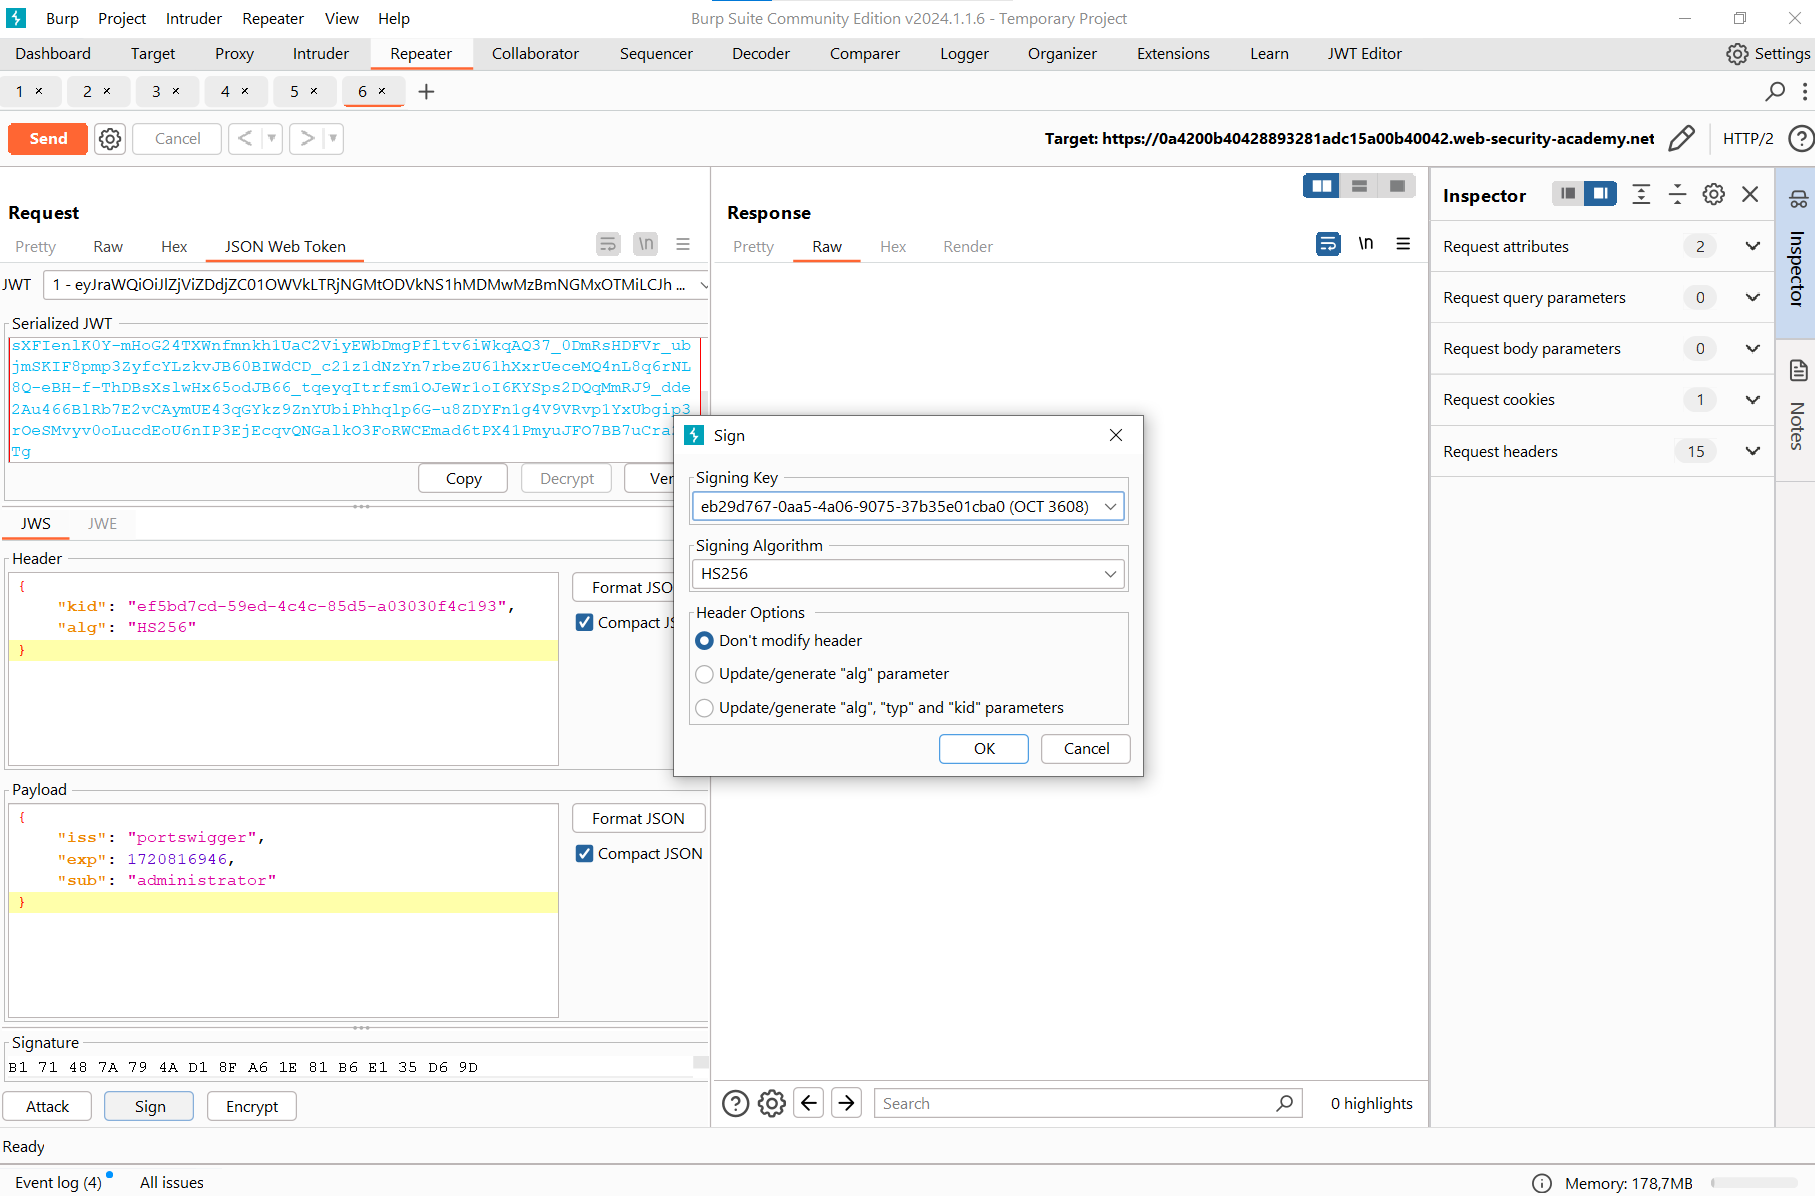The image size is (1815, 1196).
Task: Expand Request body parameters section
Action: [x=1752, y=348]
